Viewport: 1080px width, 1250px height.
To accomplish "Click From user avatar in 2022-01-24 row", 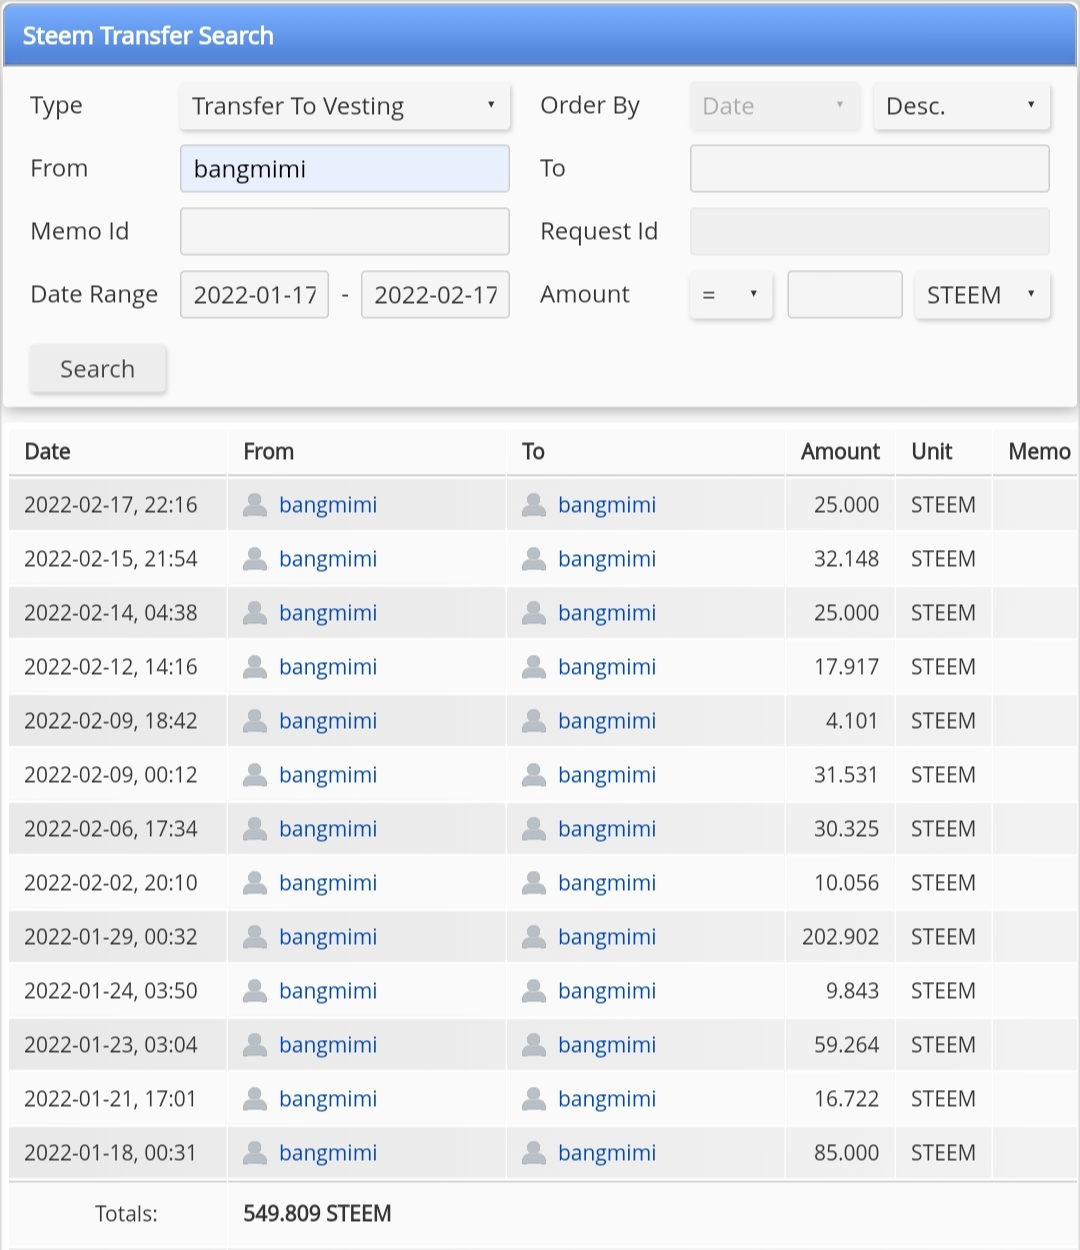I will point(255,991).
